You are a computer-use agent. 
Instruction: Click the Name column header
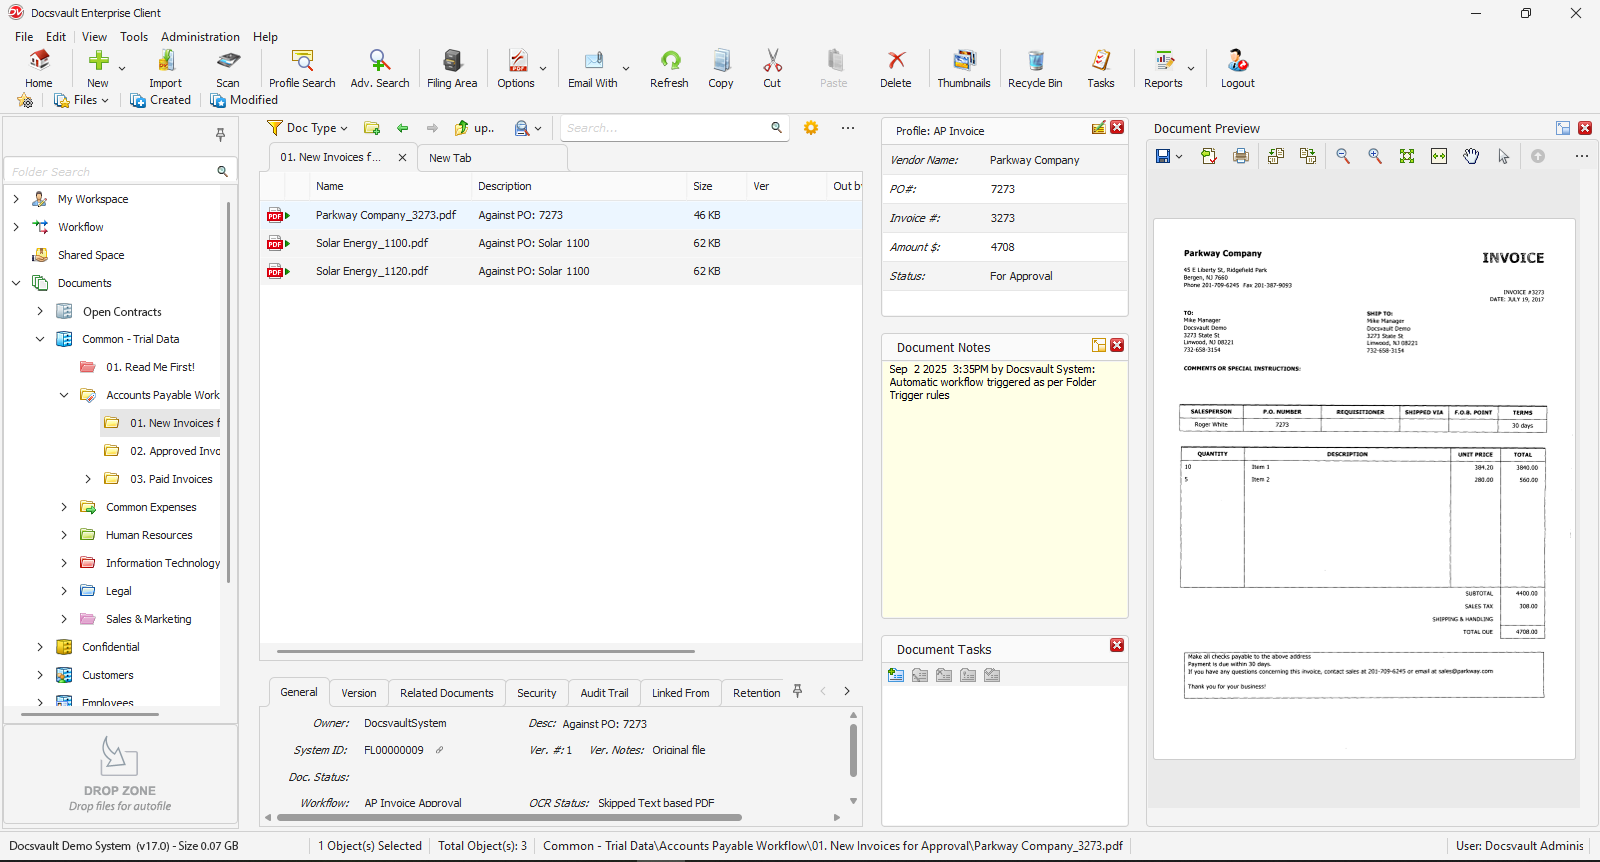[330, 186]
